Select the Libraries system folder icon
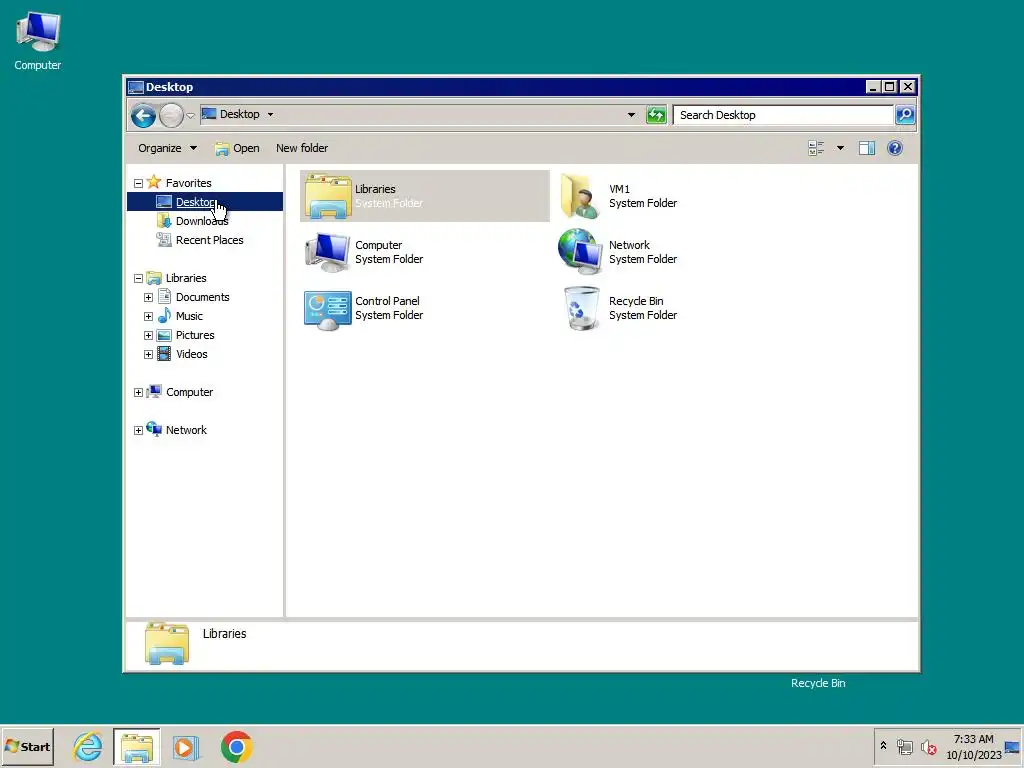The height and width of the screenshot is (768, 1024). point(328,196)
